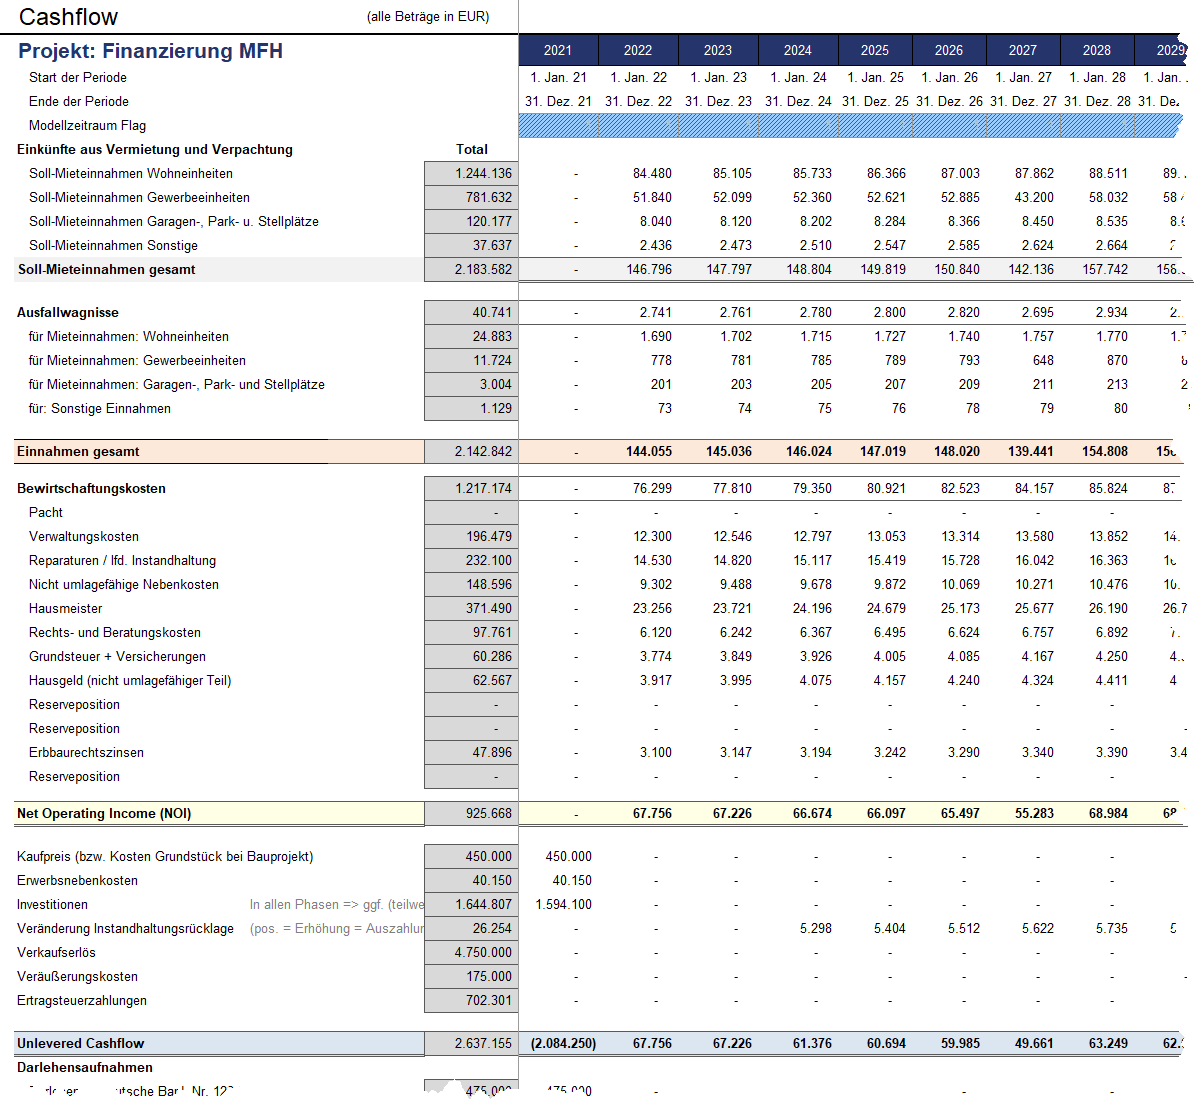Click 'Reparaturen / lfd. Instandhaltung' label
This screenshot has width=1200, height=1108.
tap(122, 560)
